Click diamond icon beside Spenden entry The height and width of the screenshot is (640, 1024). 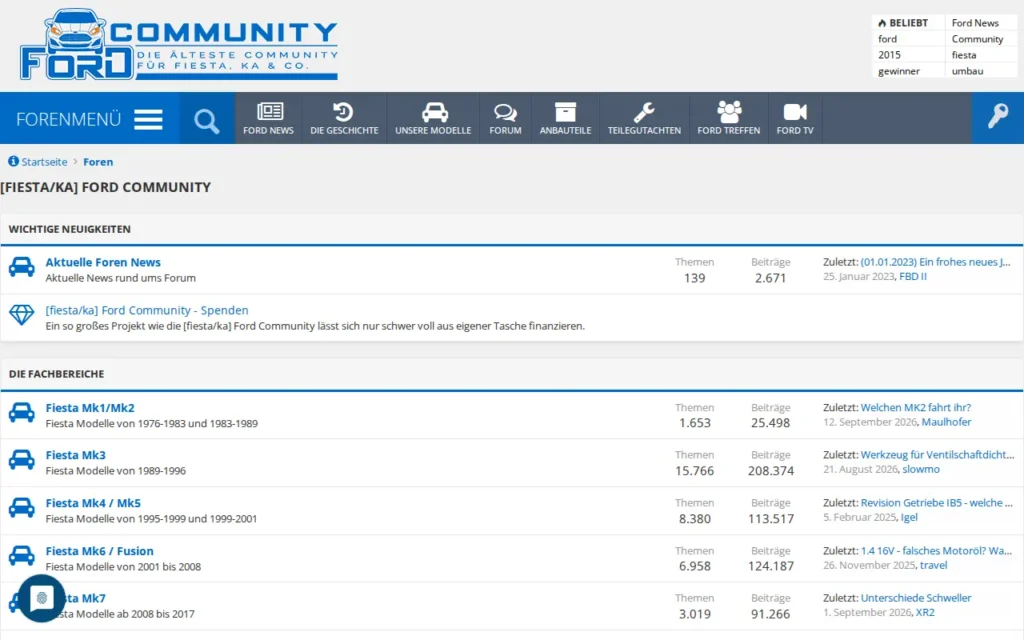22,315
